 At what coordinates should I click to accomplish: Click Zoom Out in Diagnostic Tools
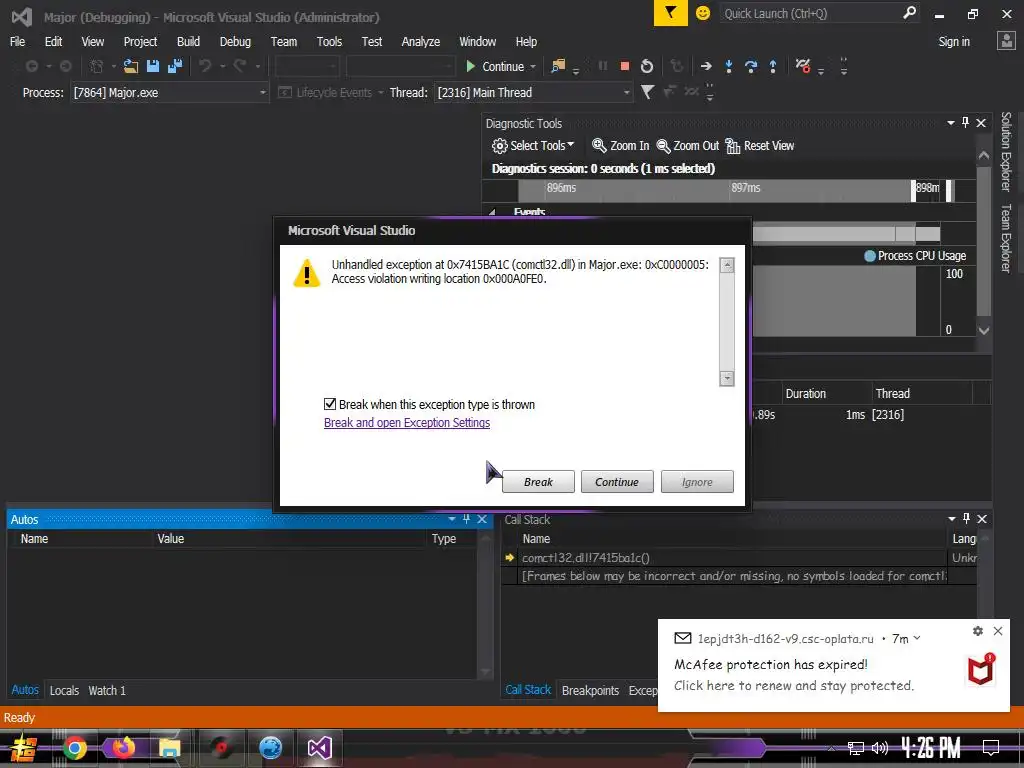pyautogui.click(x=688, y=146)
